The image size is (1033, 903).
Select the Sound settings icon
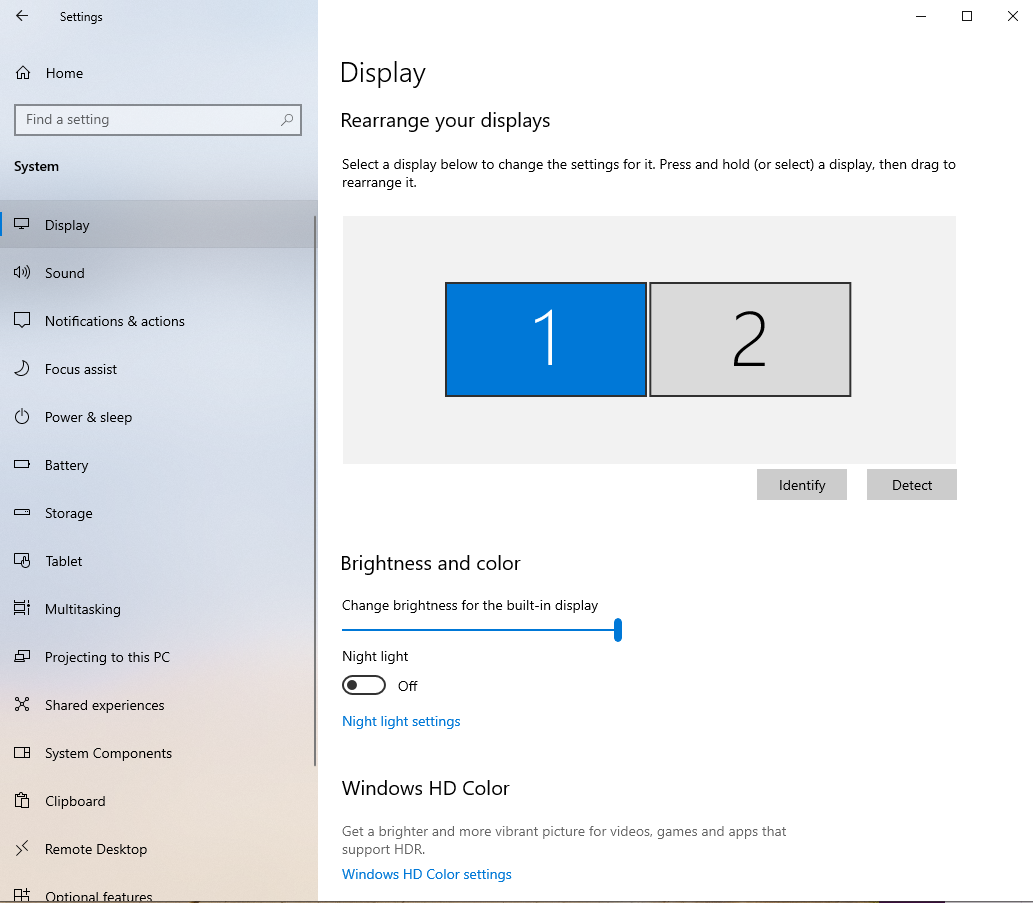point(22,272)
